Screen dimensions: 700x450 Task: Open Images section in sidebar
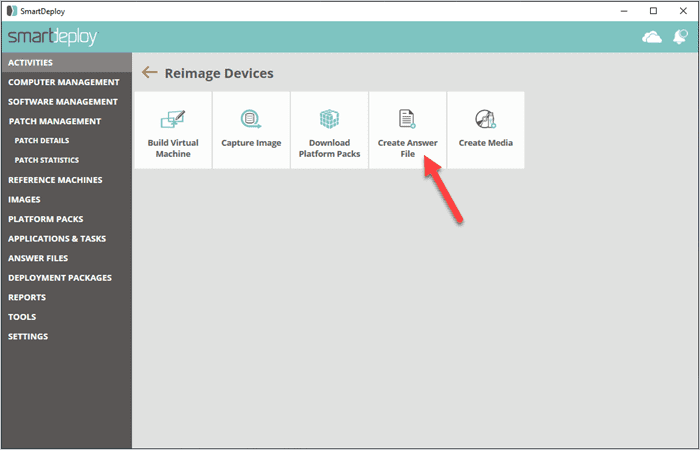click(x=67, y=200)
